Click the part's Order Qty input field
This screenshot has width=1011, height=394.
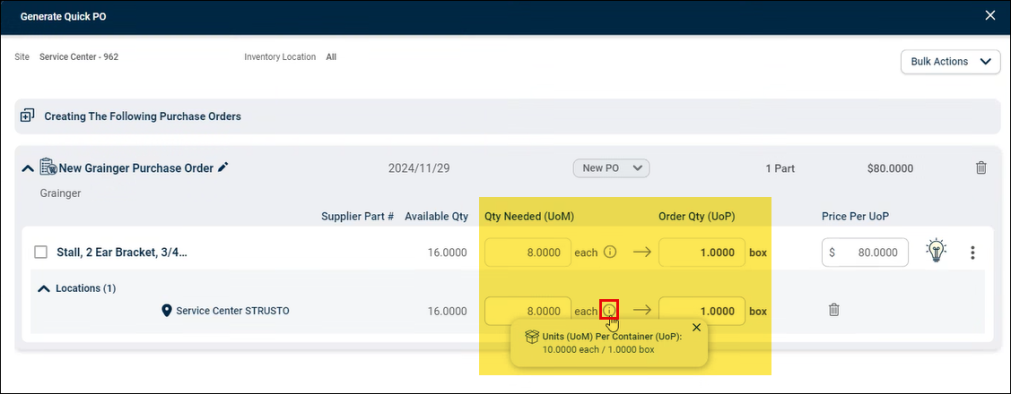[702, 252]
